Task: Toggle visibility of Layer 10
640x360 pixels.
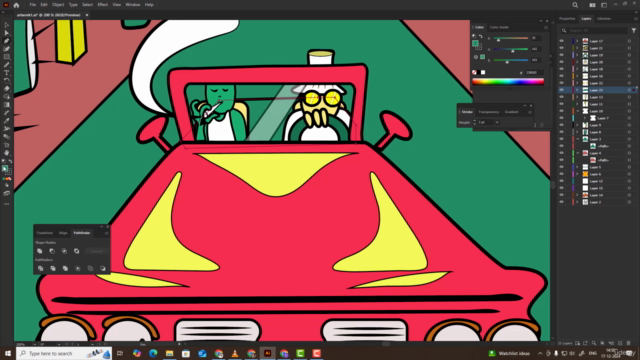Action: click(x=562, y=111)
